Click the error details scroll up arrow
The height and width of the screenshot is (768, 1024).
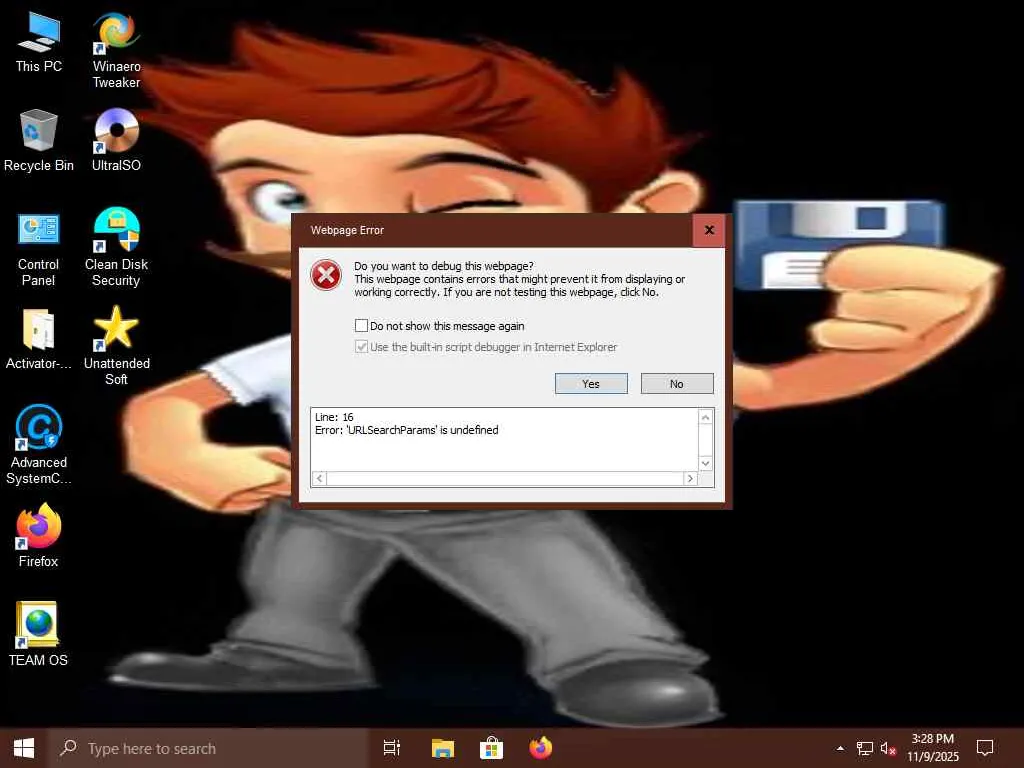pos(705,417)
